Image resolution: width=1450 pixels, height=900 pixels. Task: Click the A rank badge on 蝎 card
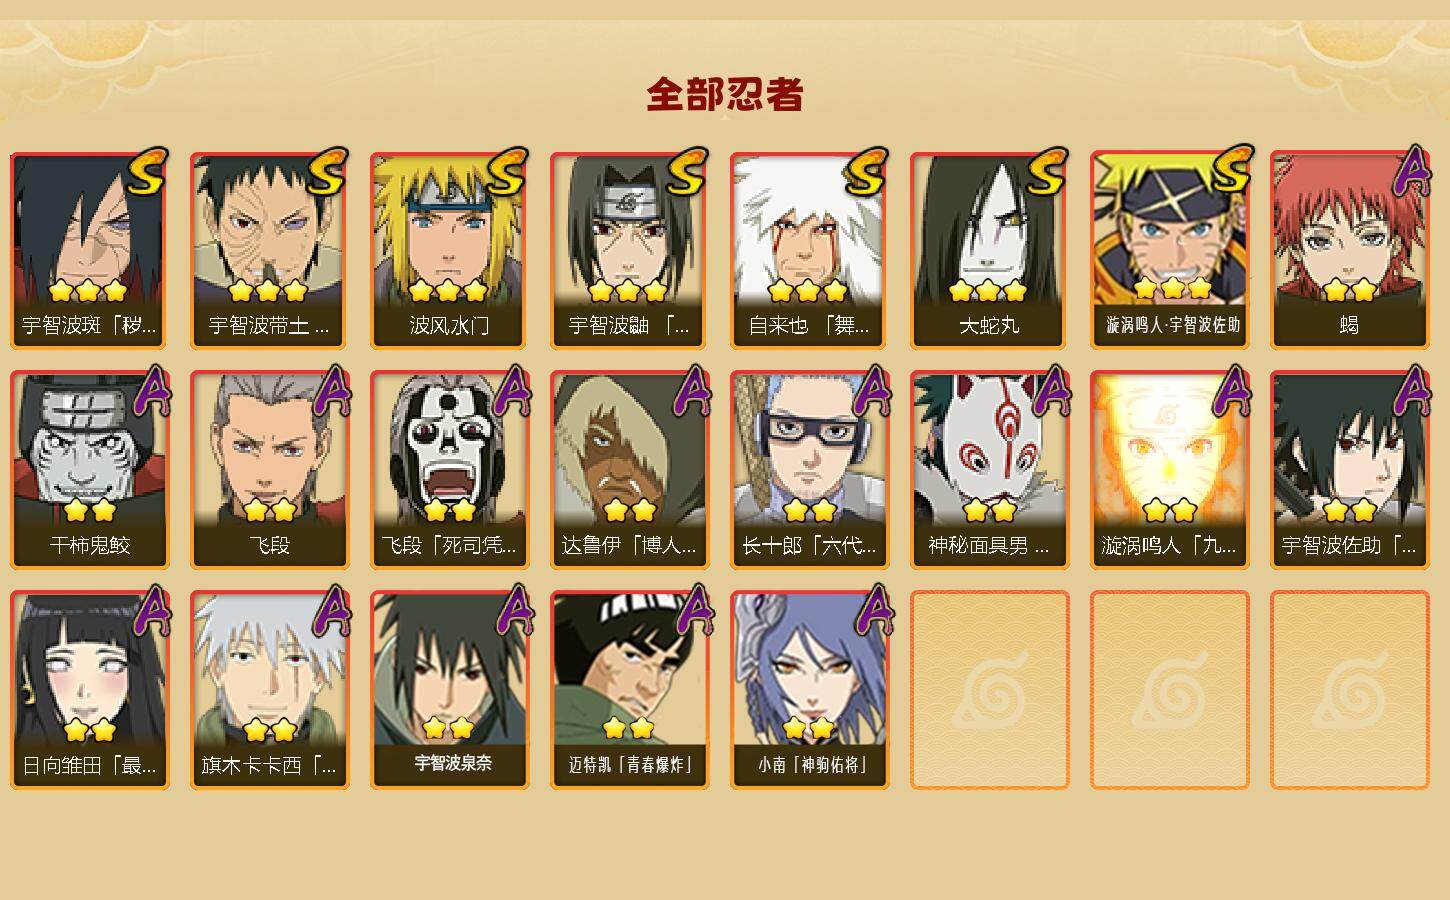1412,170
